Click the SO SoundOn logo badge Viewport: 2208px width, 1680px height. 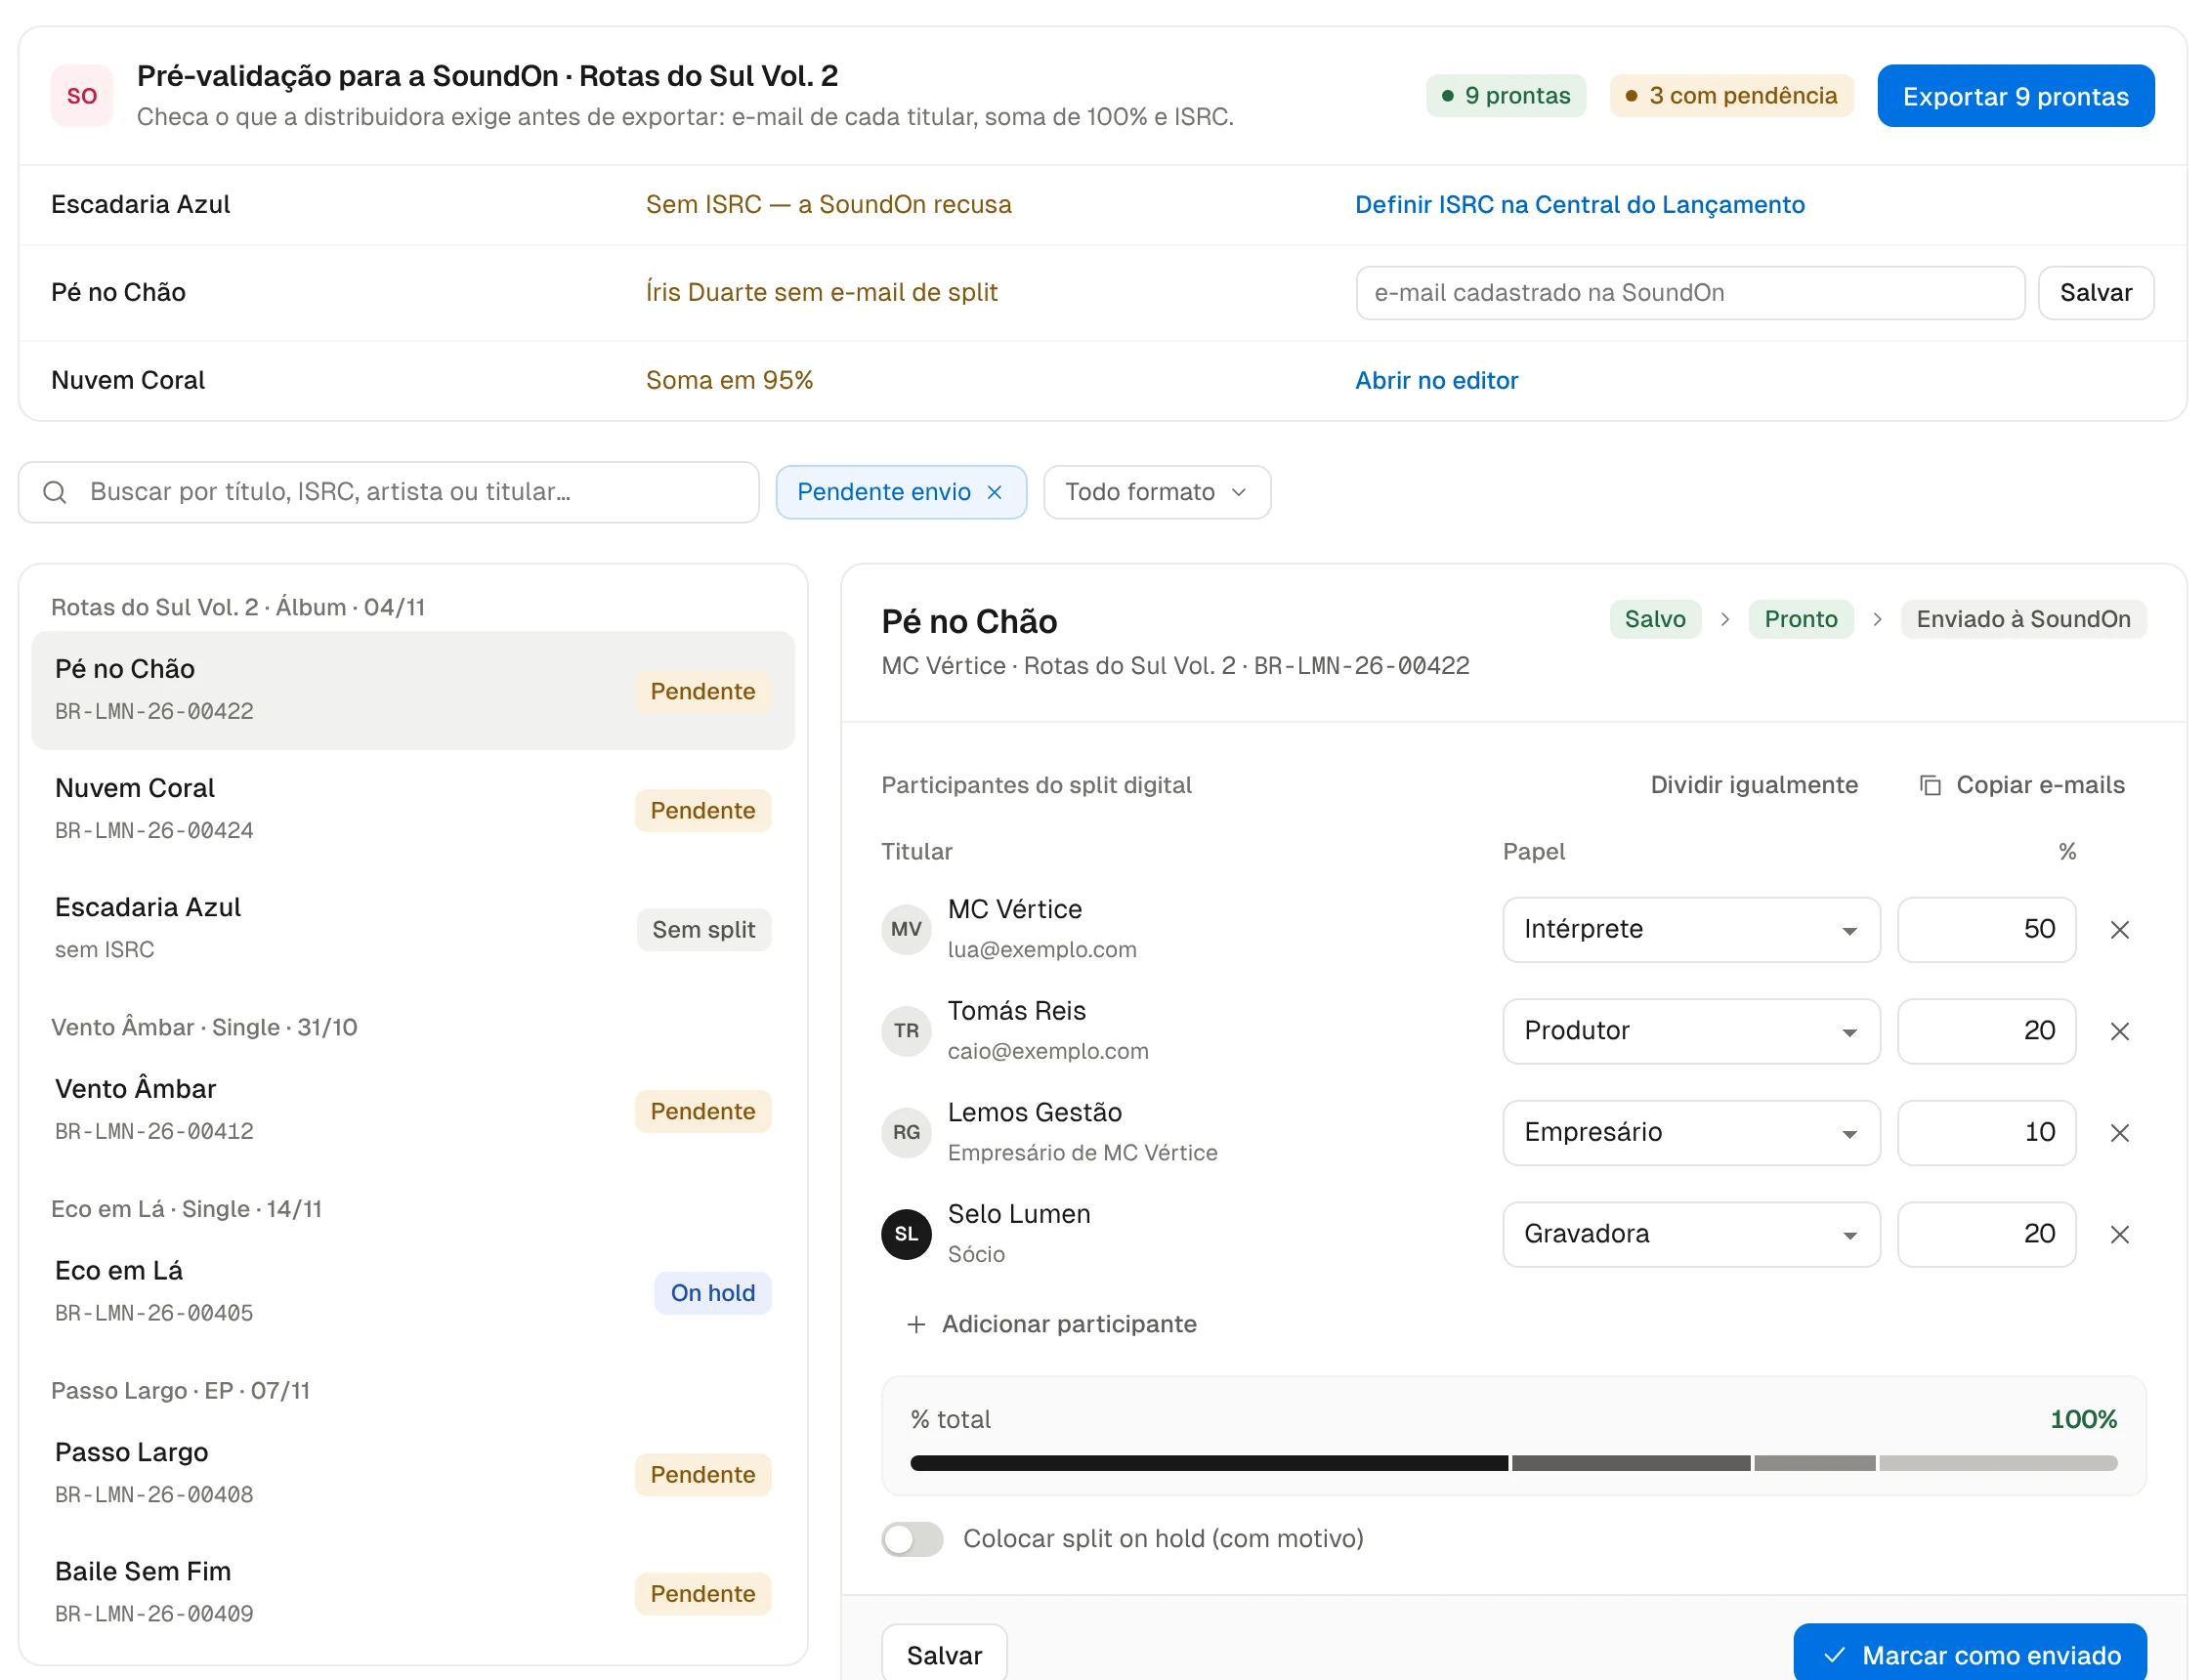point(82,96)
